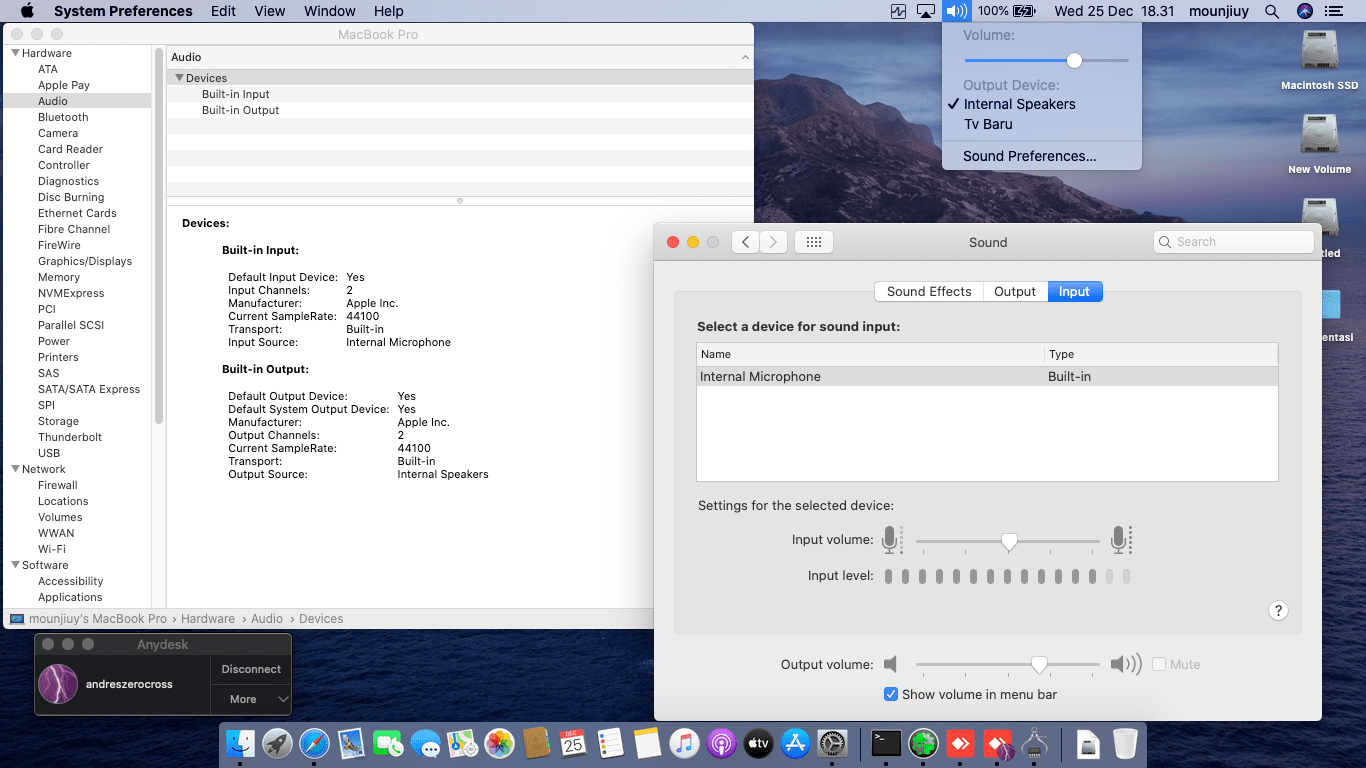Click the volume icon in menu bar
This screenshot has width=1366, height=768.
[957, 11]
